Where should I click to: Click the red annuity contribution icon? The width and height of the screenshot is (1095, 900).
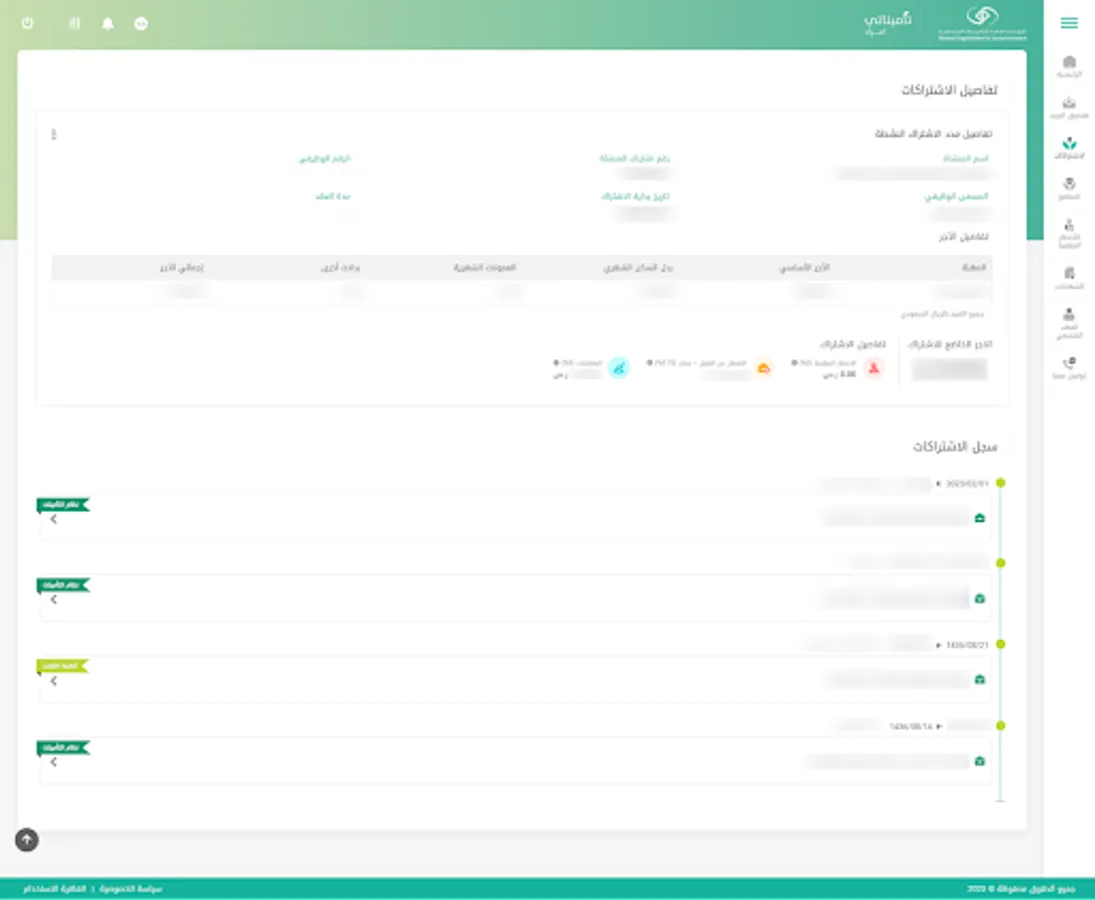pos(874,368)
